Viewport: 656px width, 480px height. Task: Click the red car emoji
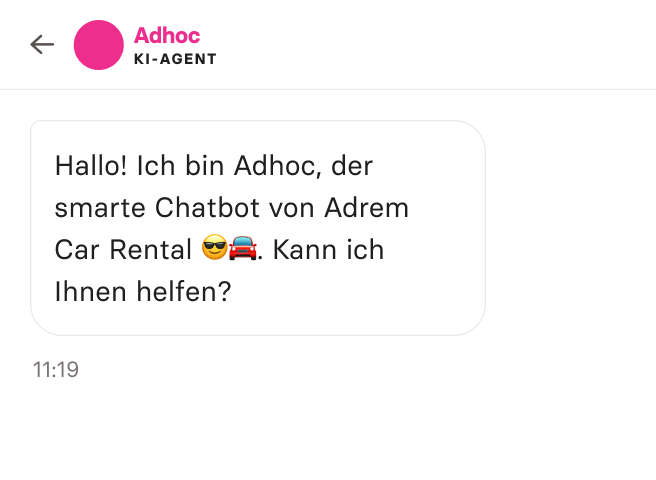coord(243,248)
